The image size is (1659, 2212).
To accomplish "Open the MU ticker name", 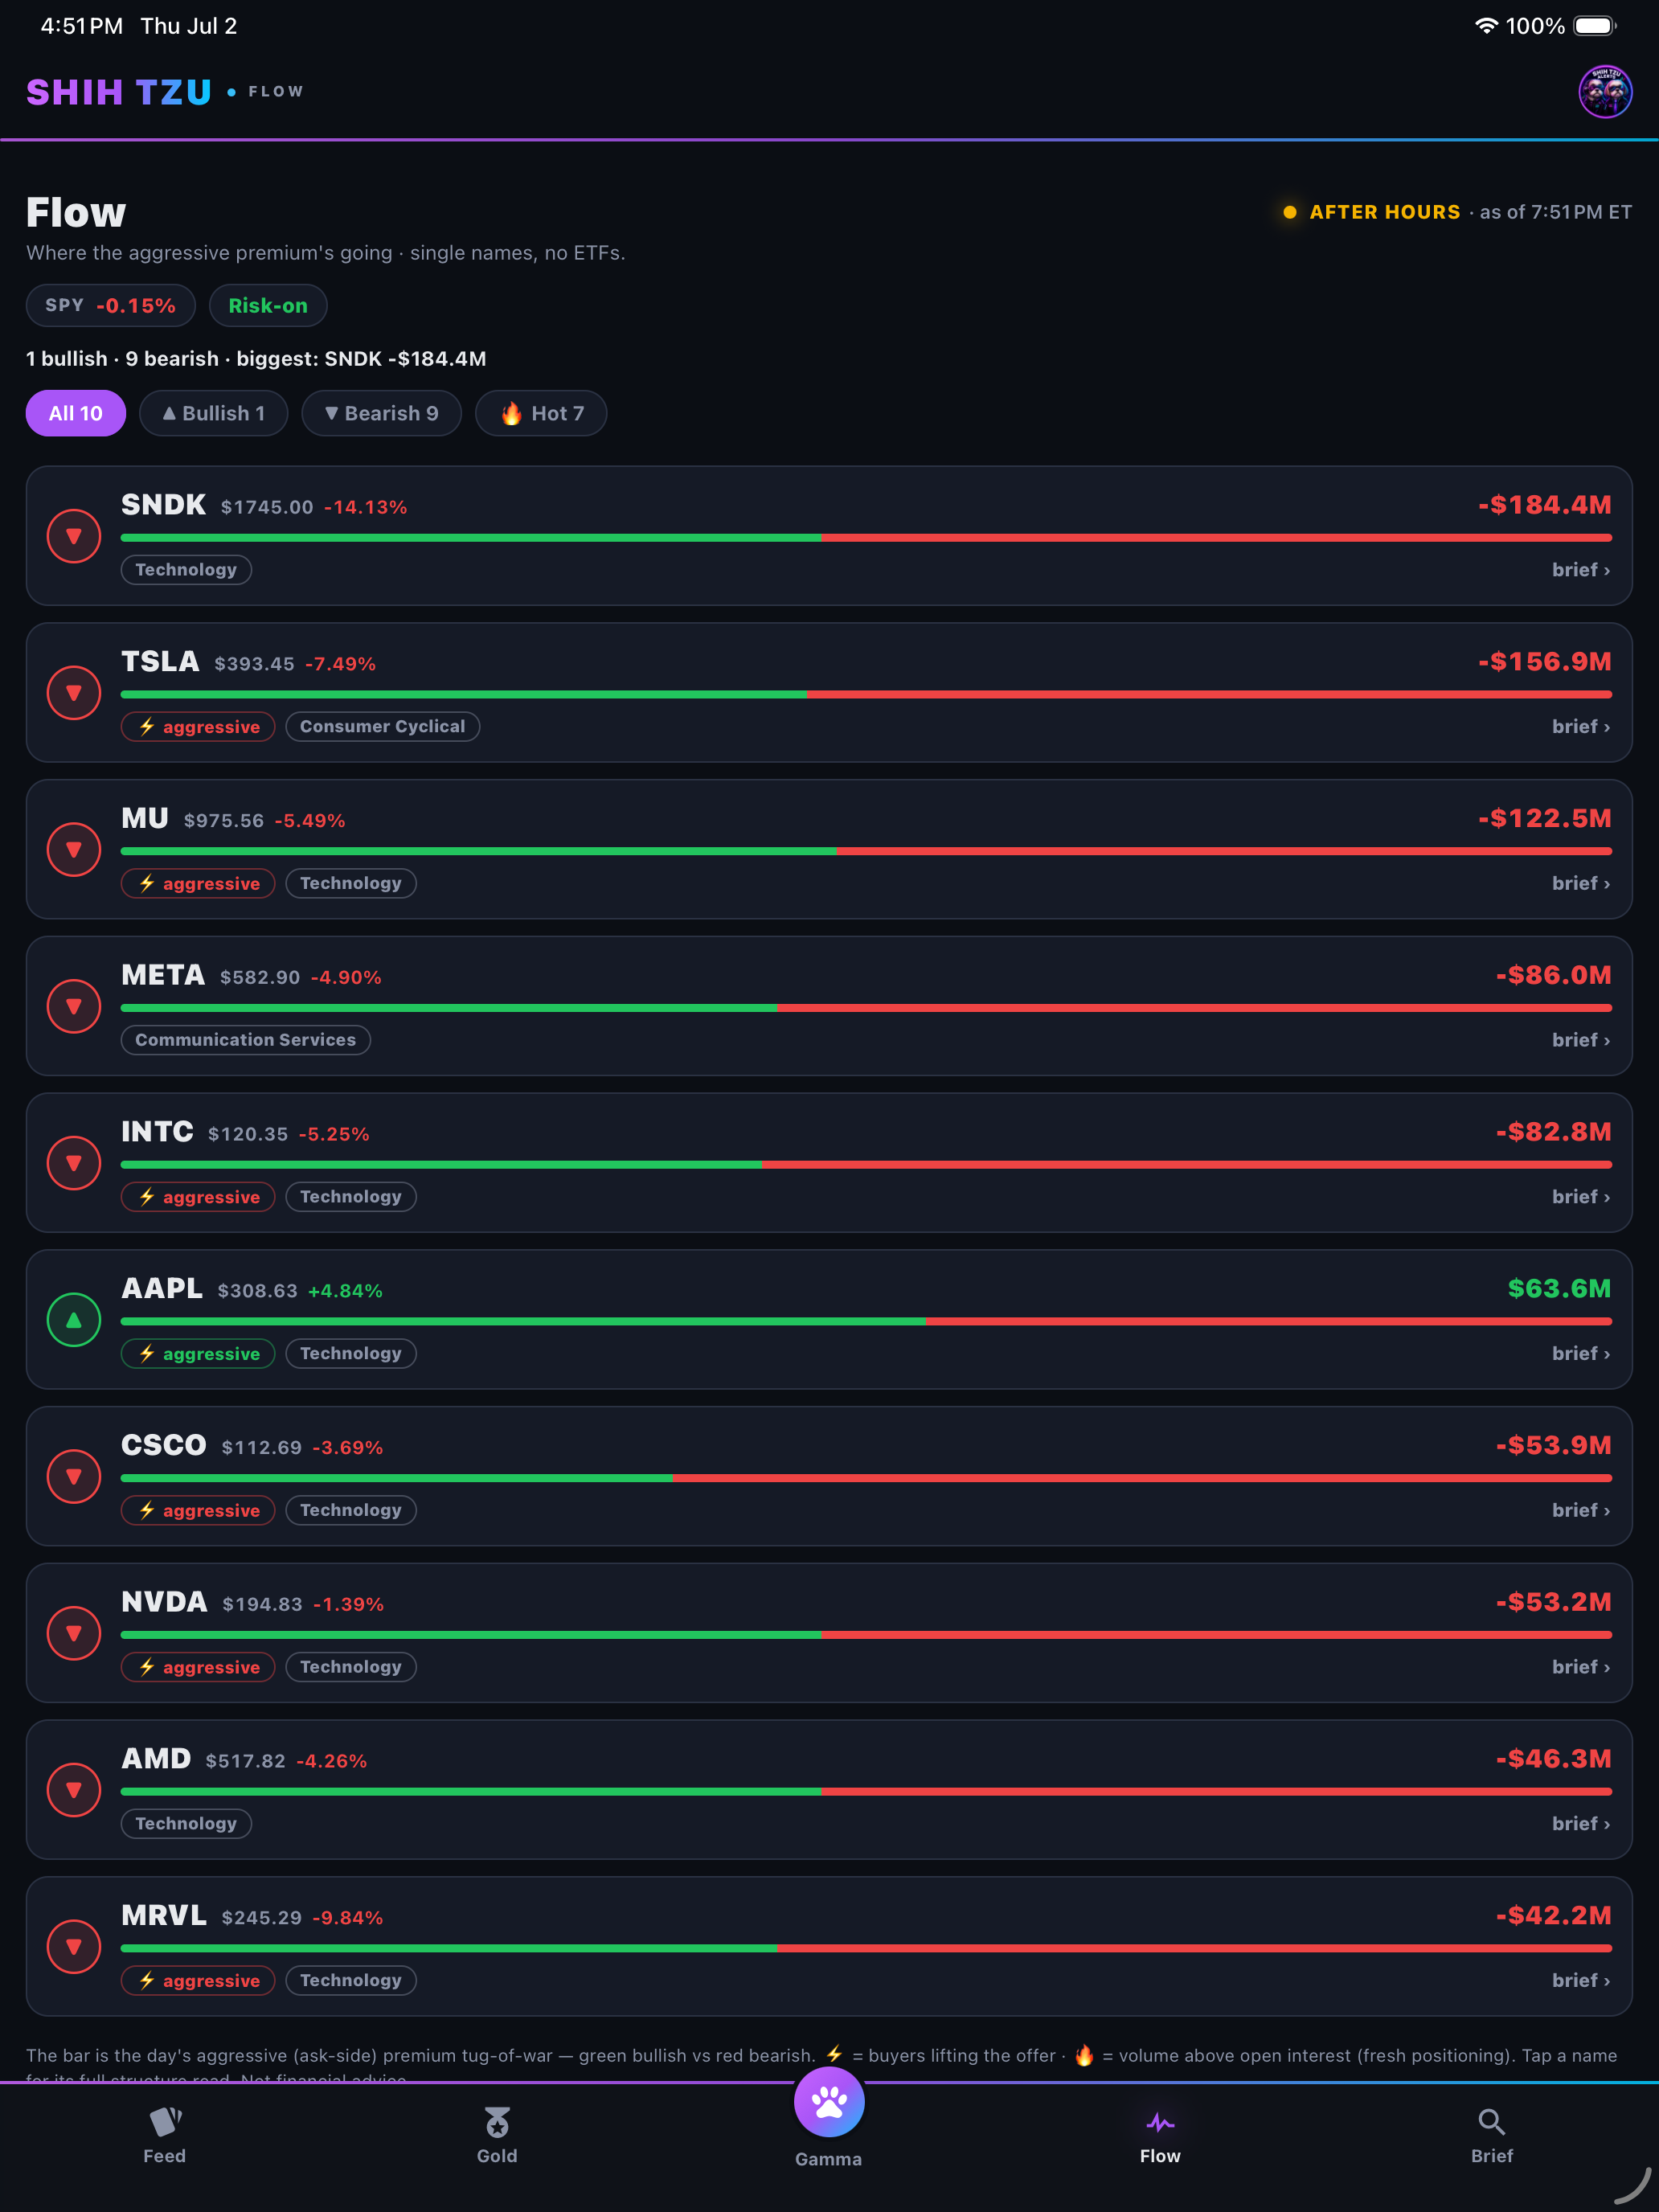I will pos(145,818).
